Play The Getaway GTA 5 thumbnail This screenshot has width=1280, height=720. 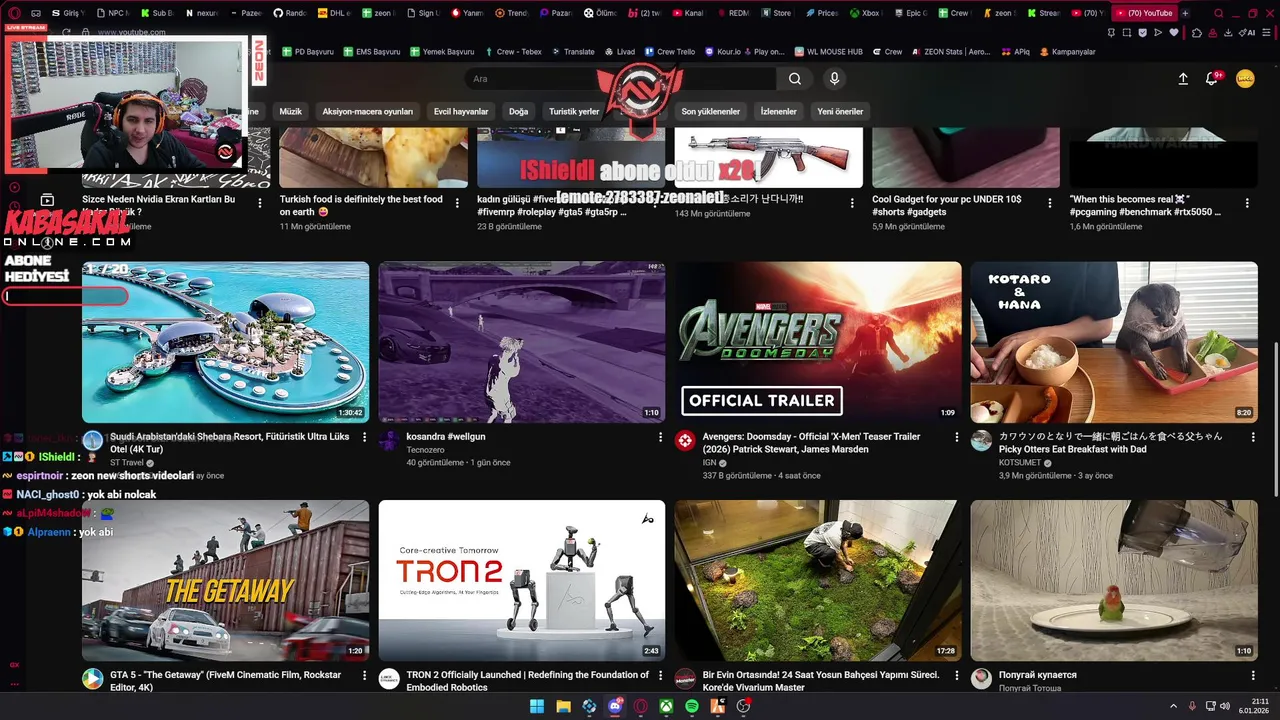(x=225, y=580)
